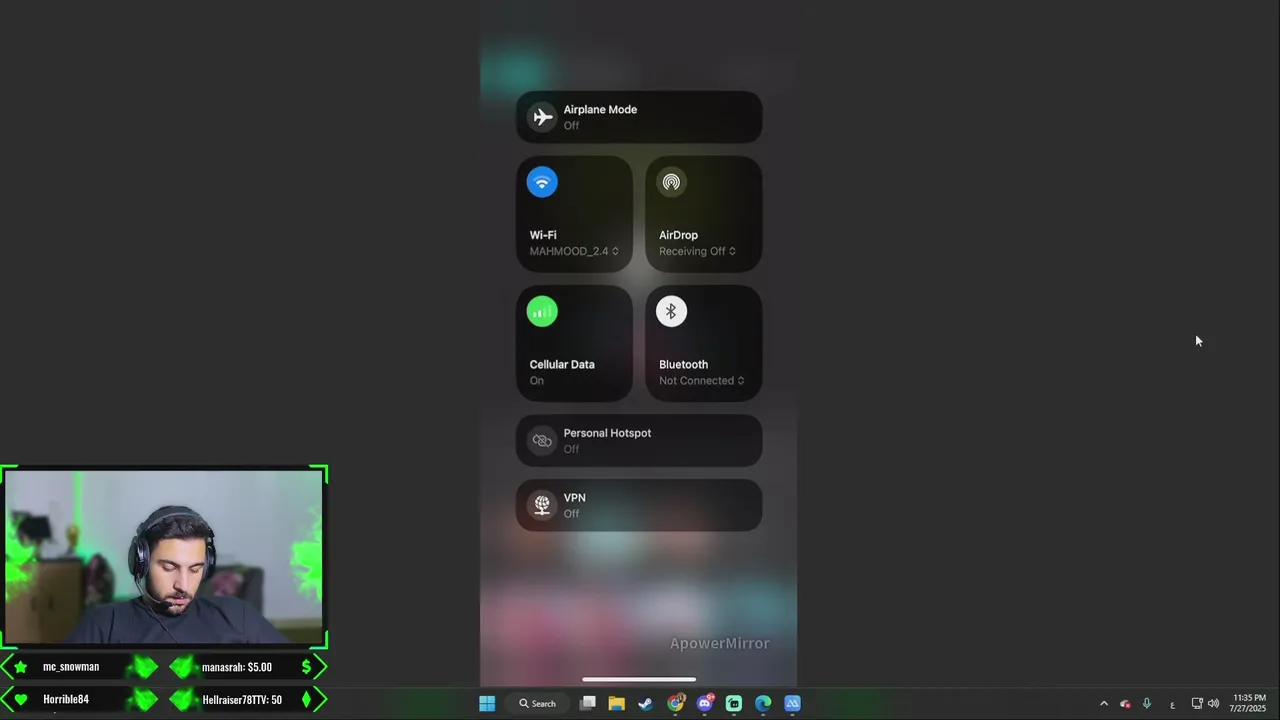Enable Personal Hotspot icon
This screenshot has width=1280, height=720.
tap(542, 441)
